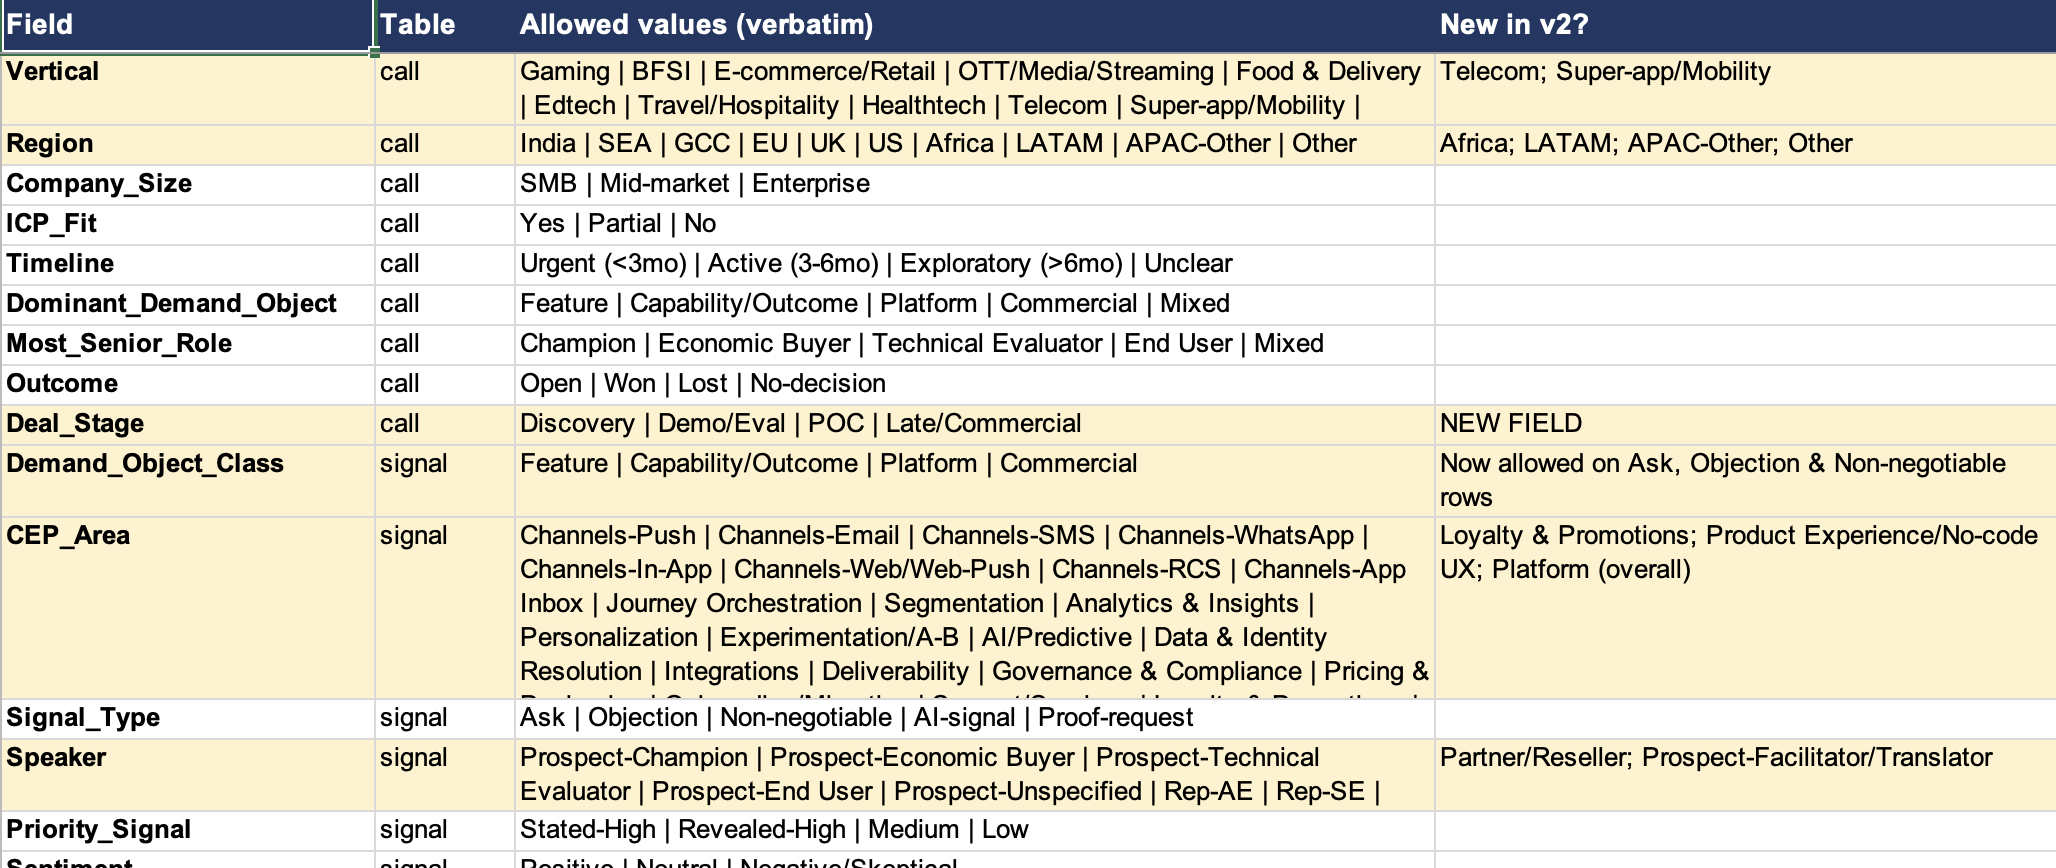Viewport: 2056px width, 868px height.
Task: Select cell starting 'Channels-Push | Channels-Email'
Action: tap(975, 608)
